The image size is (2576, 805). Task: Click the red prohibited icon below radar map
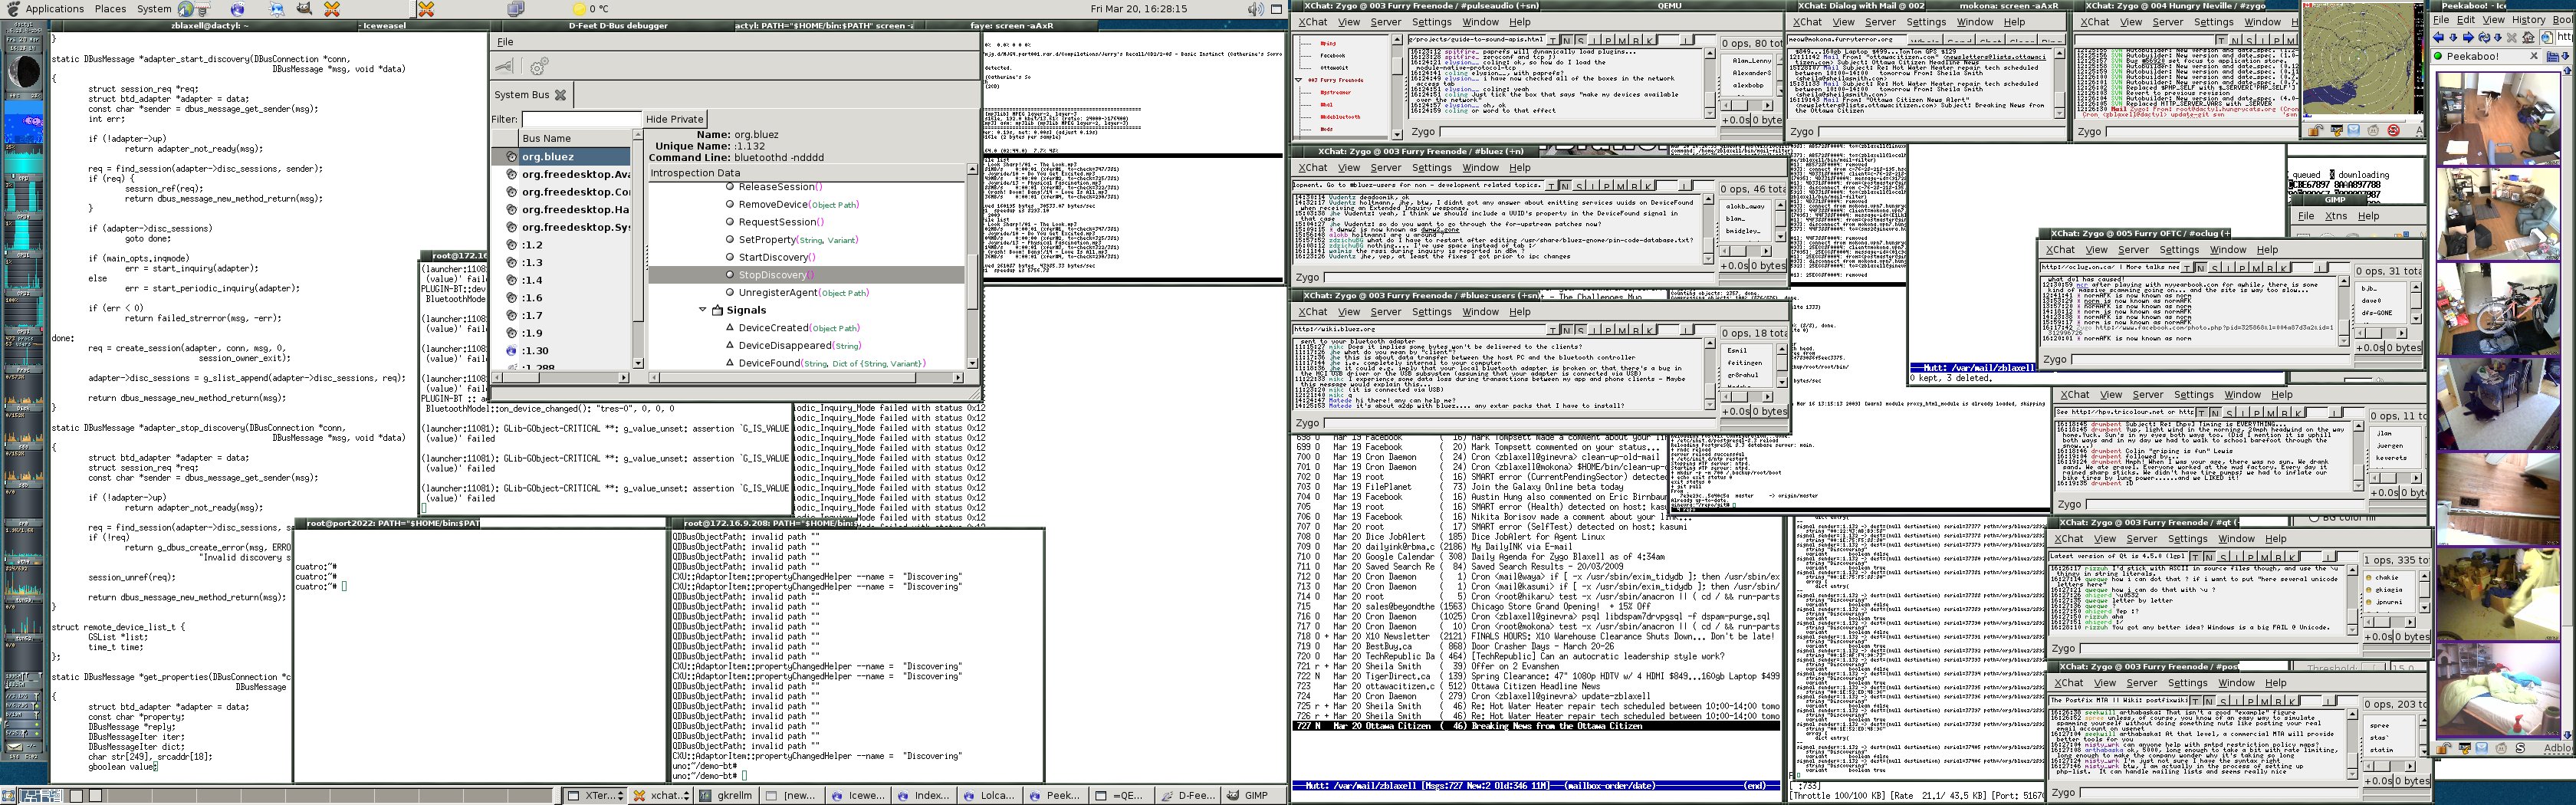coord(2394,130)
